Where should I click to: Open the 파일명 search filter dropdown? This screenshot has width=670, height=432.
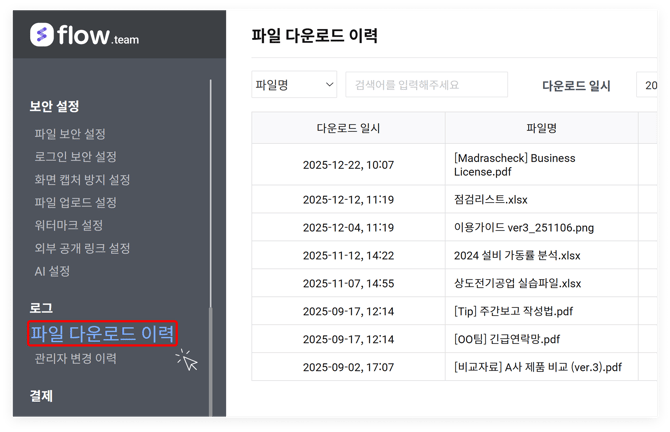coord(294,85)
